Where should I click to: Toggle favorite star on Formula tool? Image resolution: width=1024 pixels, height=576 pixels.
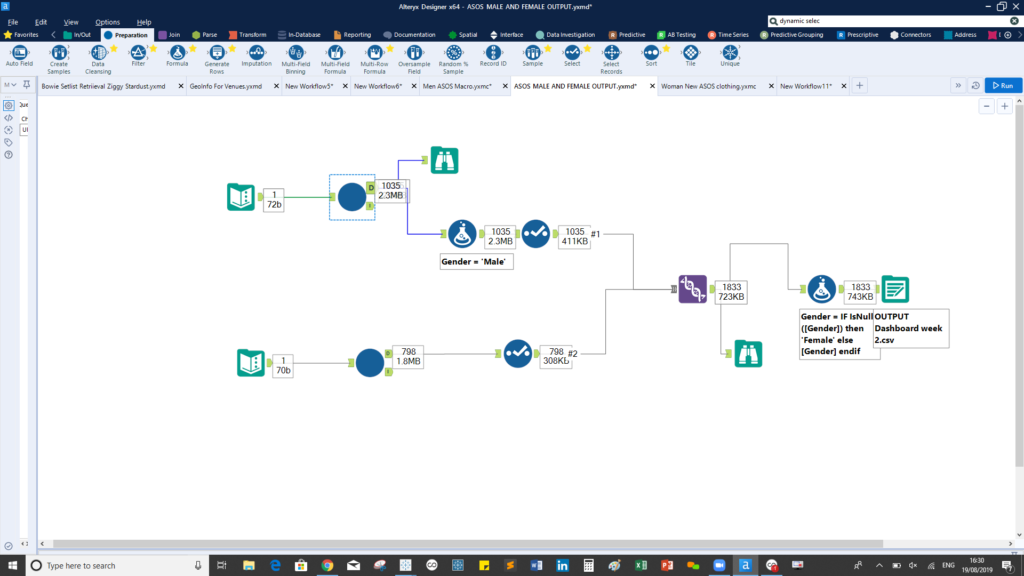pyautogui.click(x=192, y=46)
